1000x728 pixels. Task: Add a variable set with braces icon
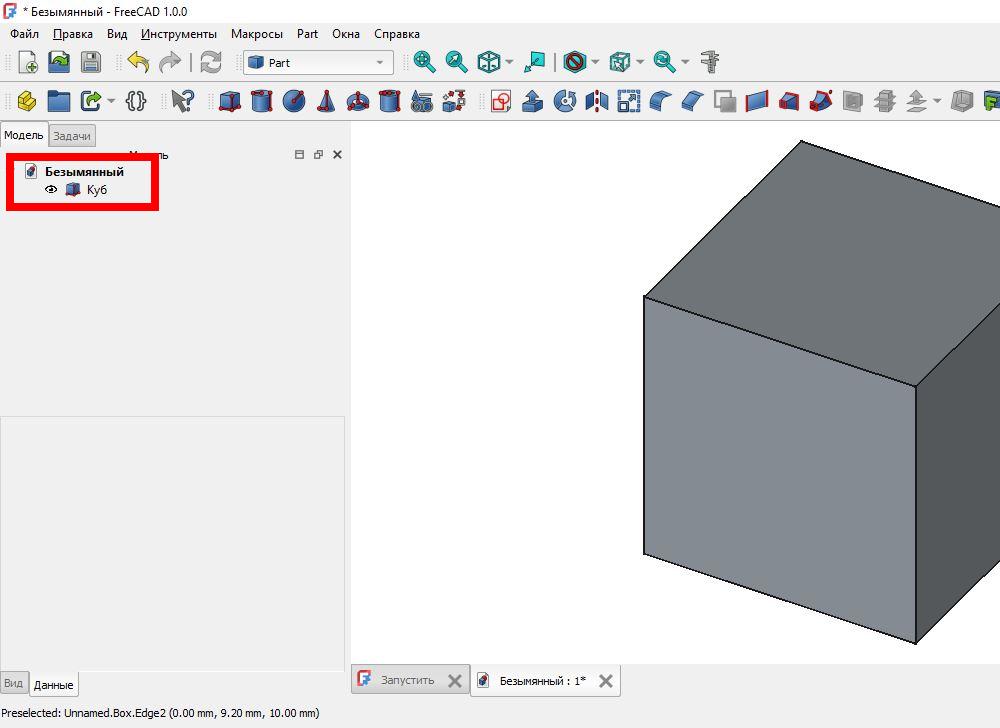[x=136, y=101]
